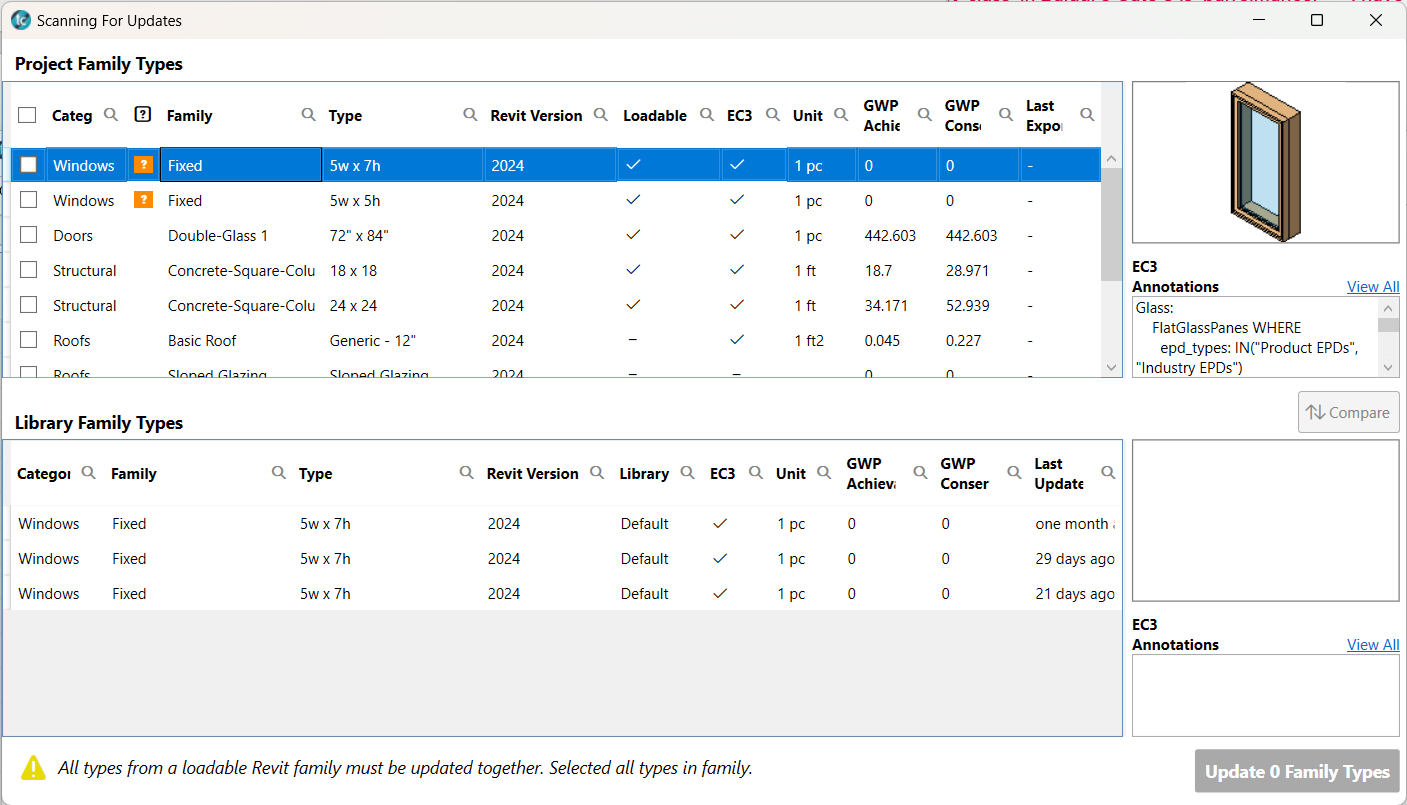Check the Doors Double-Glass 1 row checkbox
The height and width of the screenshot is (805, 1407).
point(29,235)
